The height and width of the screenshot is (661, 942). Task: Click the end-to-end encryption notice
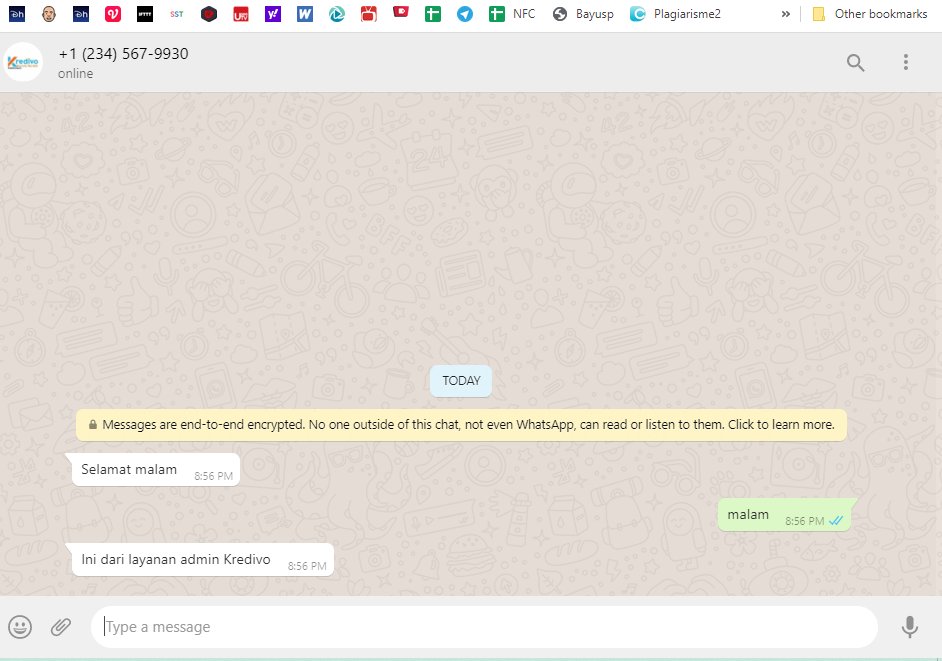tap(461, 425)
